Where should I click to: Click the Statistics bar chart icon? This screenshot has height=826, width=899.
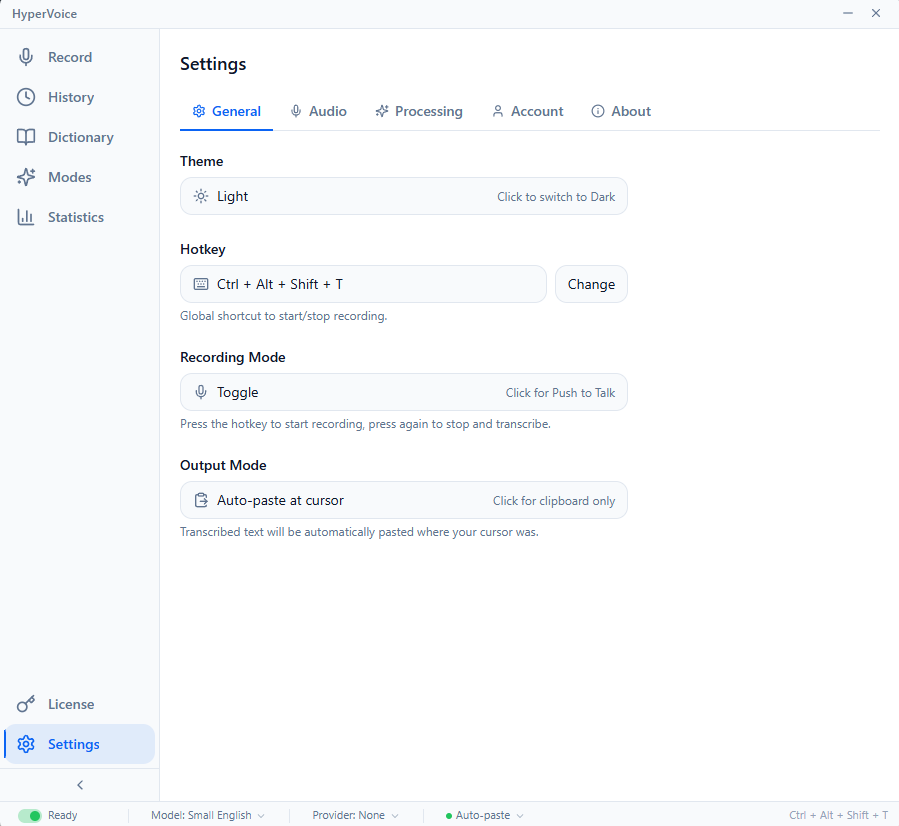tap(26, 217)
